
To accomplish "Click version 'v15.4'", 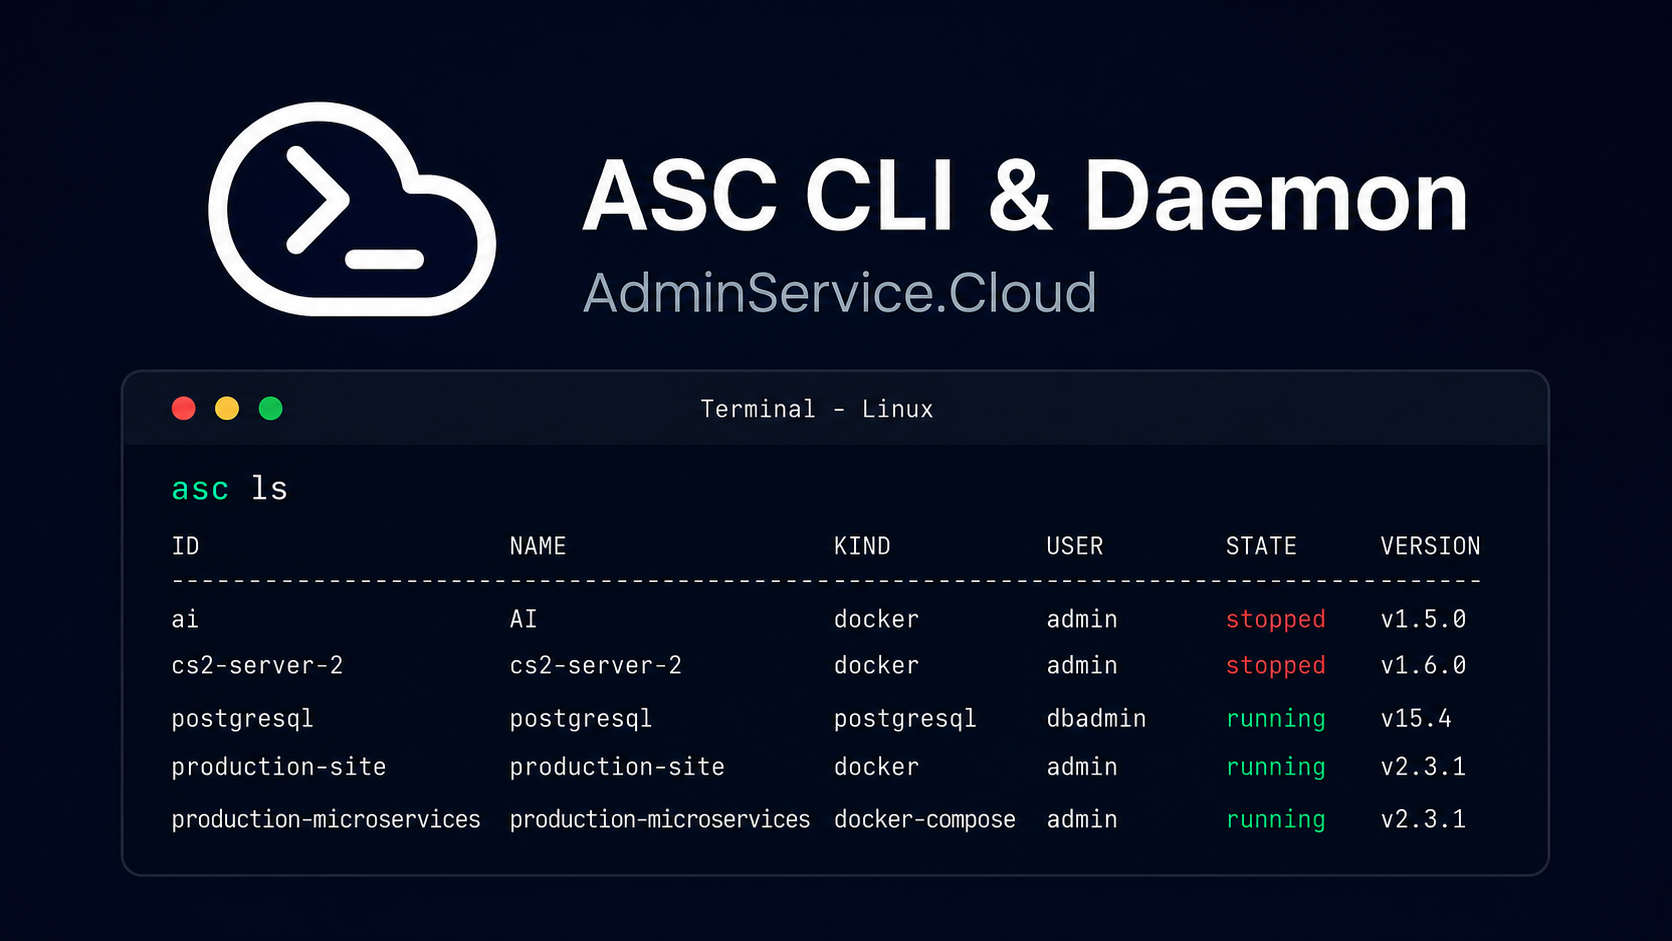I will [x=1416, y=718].
